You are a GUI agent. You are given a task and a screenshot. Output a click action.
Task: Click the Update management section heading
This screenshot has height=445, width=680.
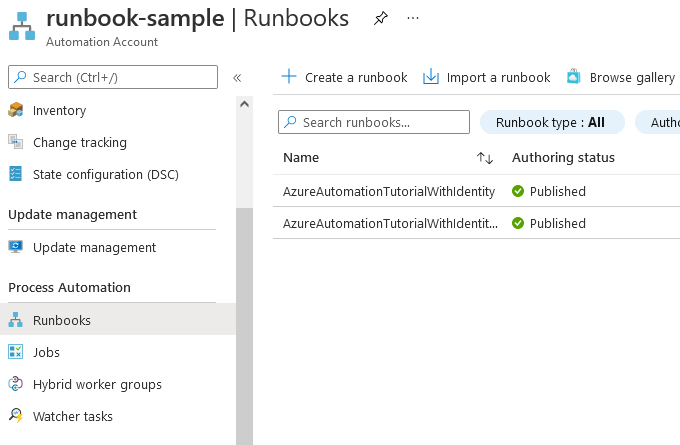(72, 214)
